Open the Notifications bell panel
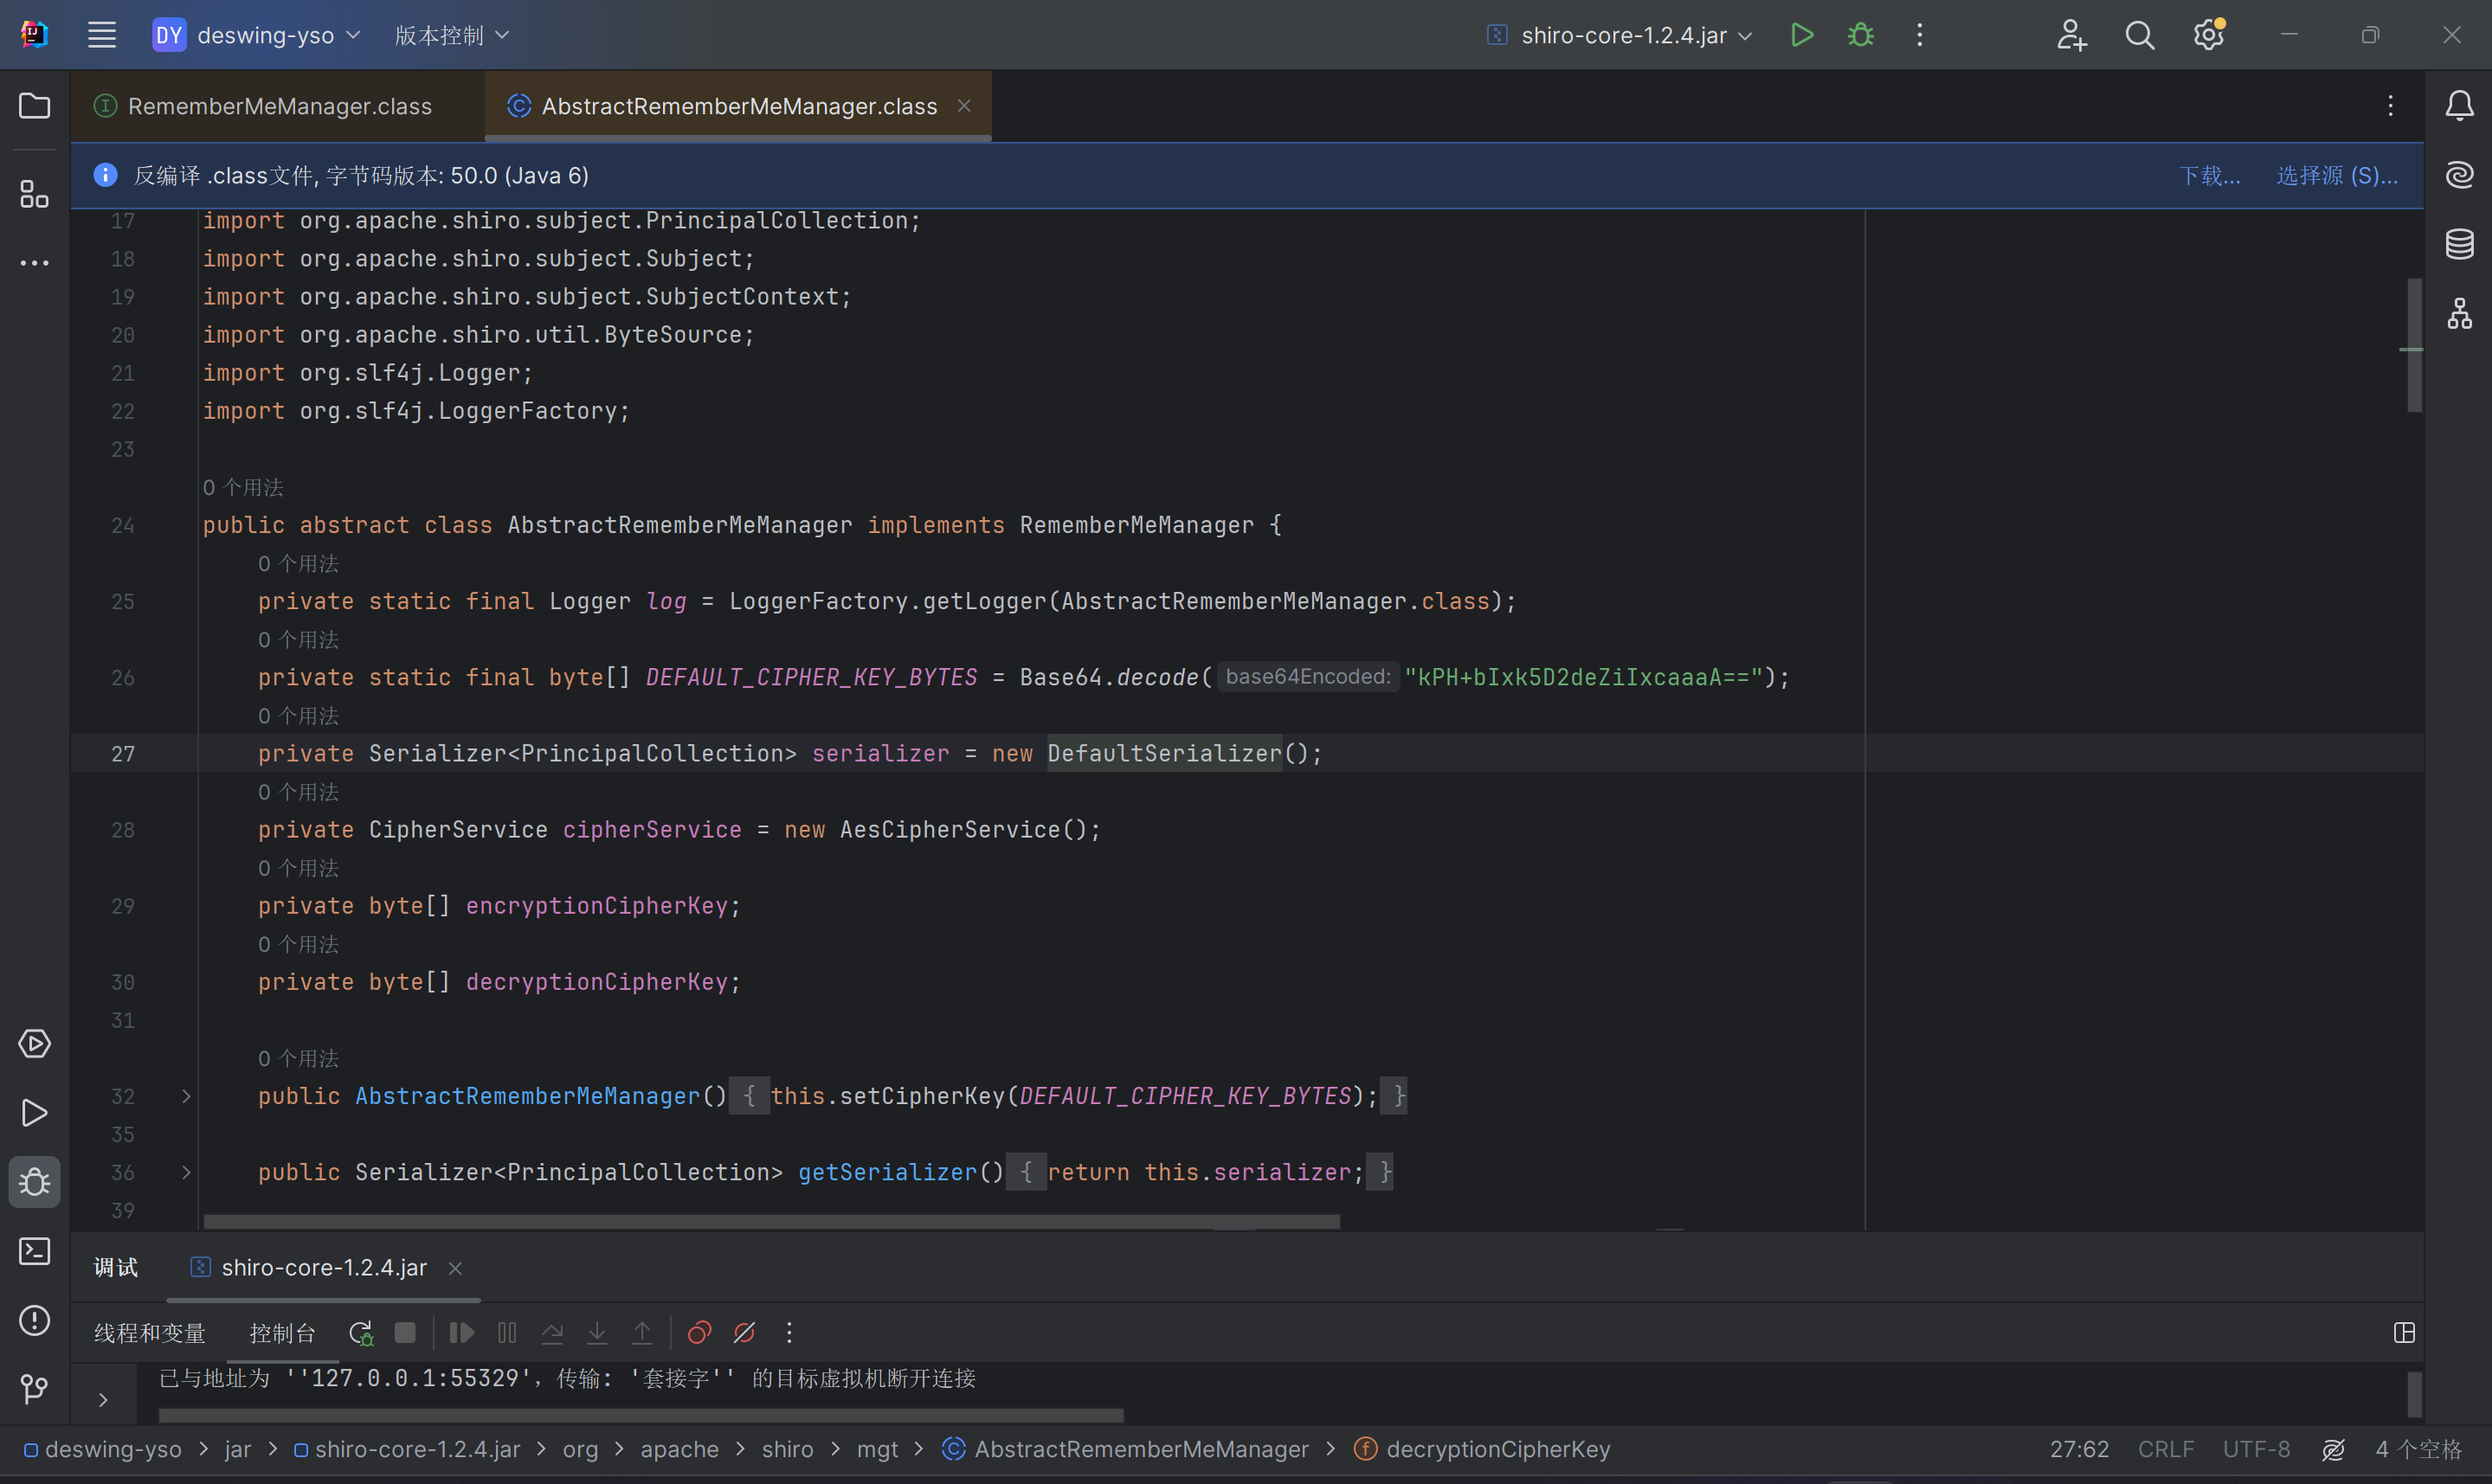This screenshot has height=1484, width=2492. tap(2459, 106)
